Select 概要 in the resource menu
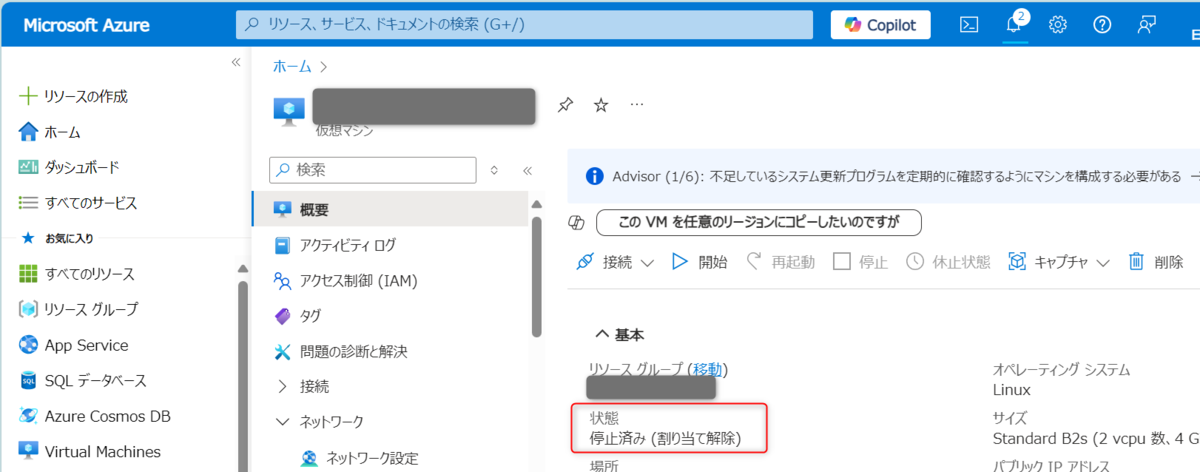 click(x=390, y=209)
